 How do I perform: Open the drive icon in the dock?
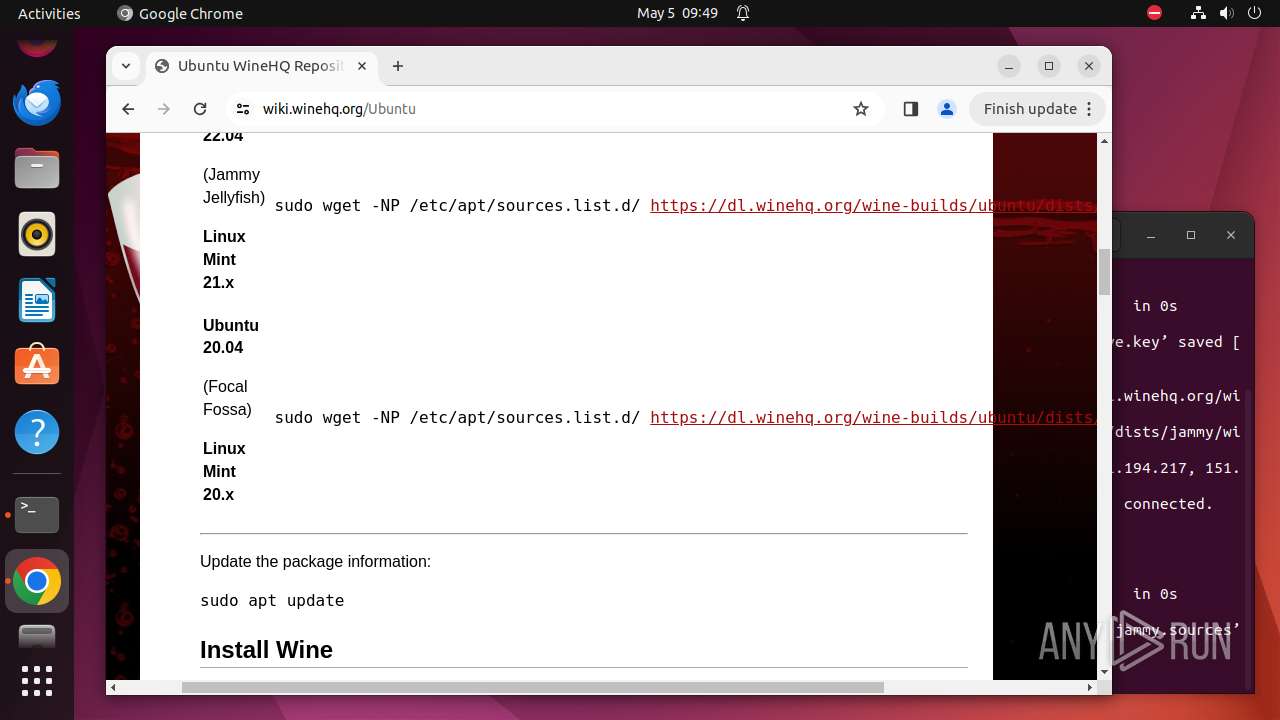[37, 636]
